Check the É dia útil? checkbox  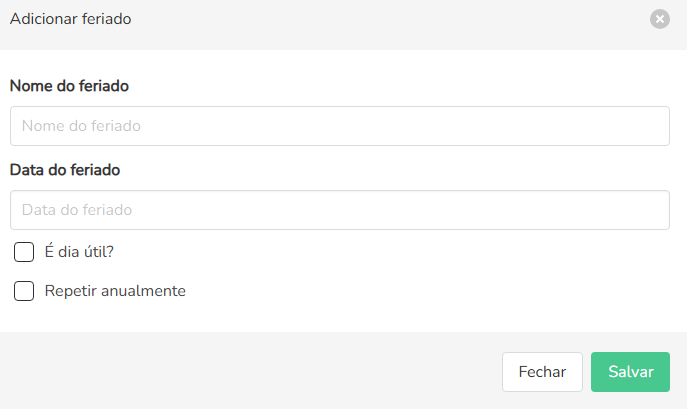click(x=24, y=251)
